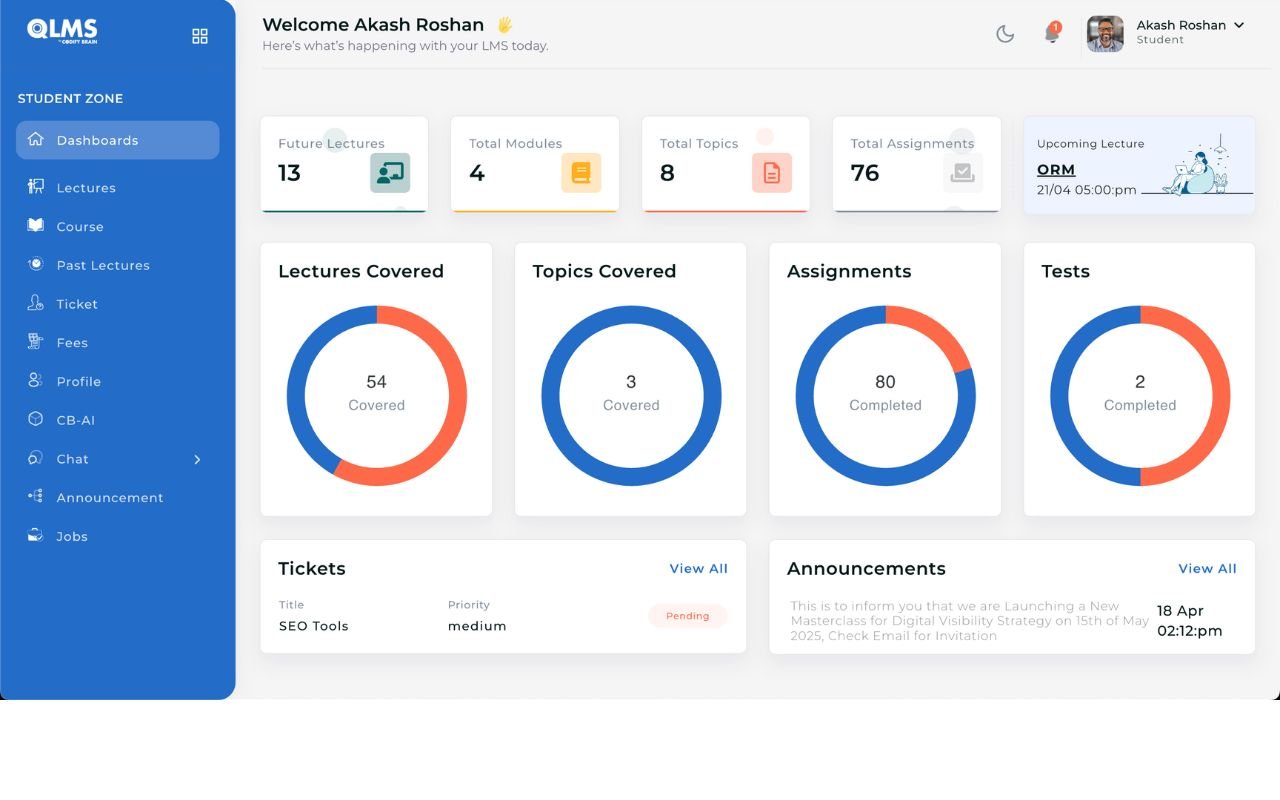The image size is (1280, 800).
Task: Click the Total Modules book icon
Action: 581,173
